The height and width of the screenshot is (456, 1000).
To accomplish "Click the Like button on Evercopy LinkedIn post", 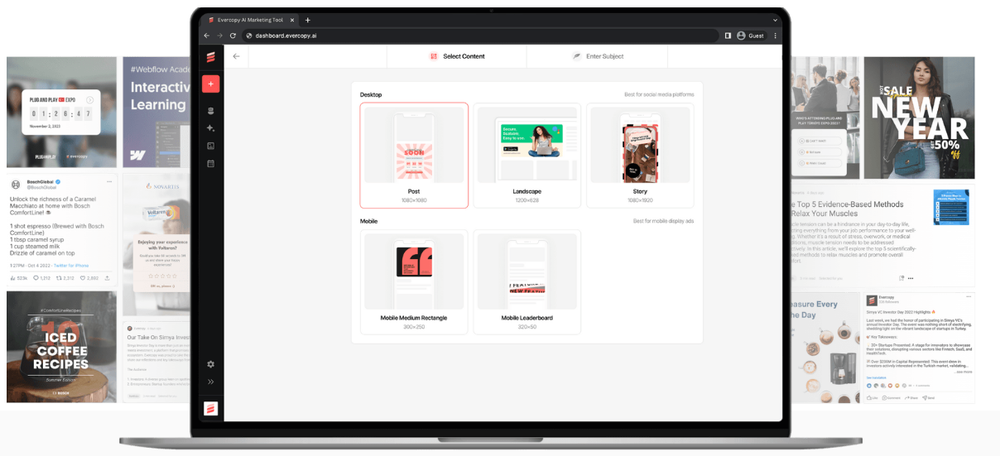I will coord(872,397).
